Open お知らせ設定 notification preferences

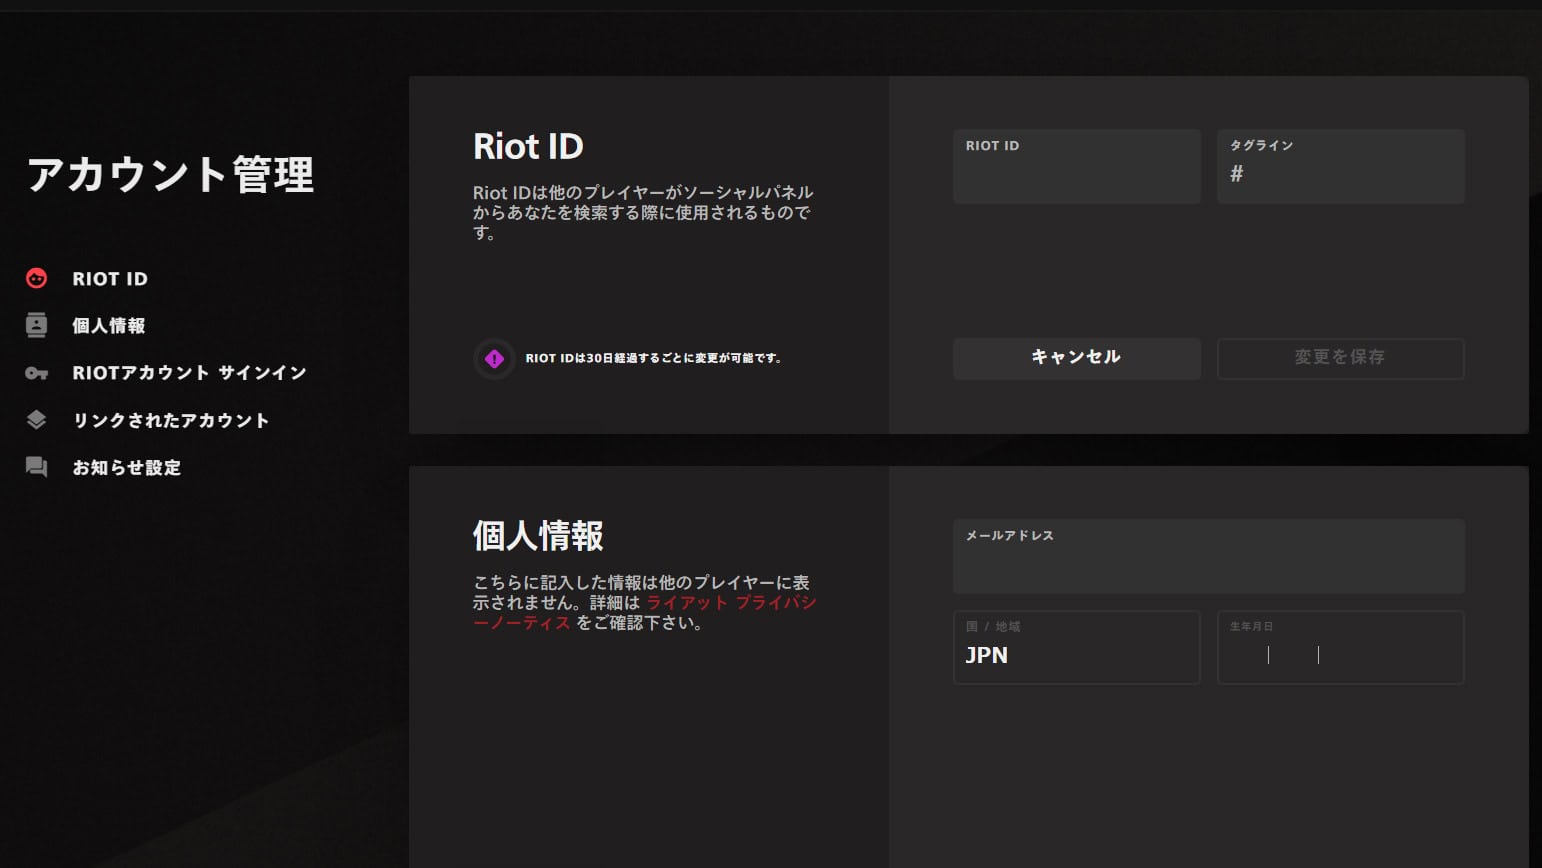point(126,467)
